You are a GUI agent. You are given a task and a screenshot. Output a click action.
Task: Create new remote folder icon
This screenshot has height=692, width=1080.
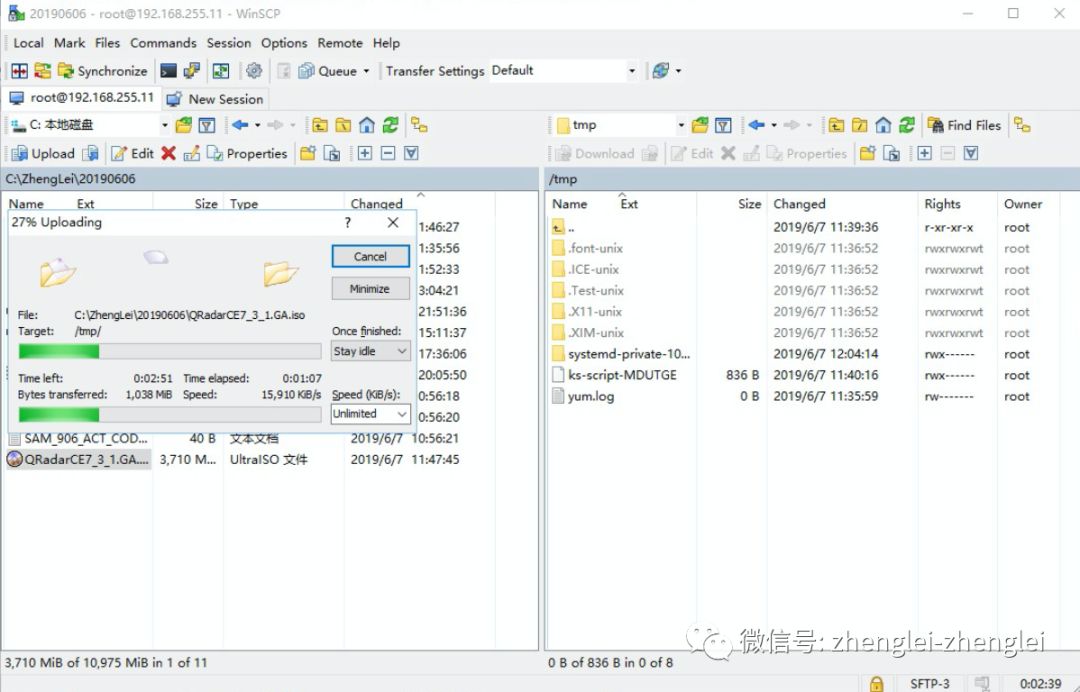868,154
